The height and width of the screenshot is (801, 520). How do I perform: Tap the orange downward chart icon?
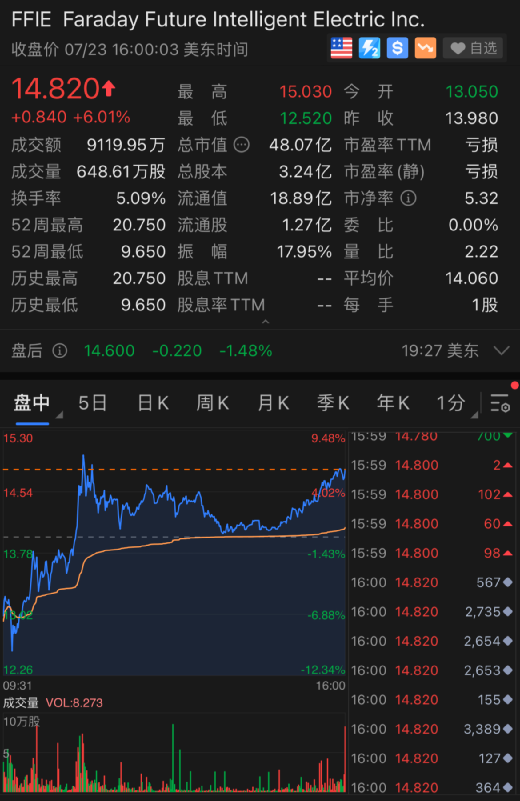click(x=426, y=48)
